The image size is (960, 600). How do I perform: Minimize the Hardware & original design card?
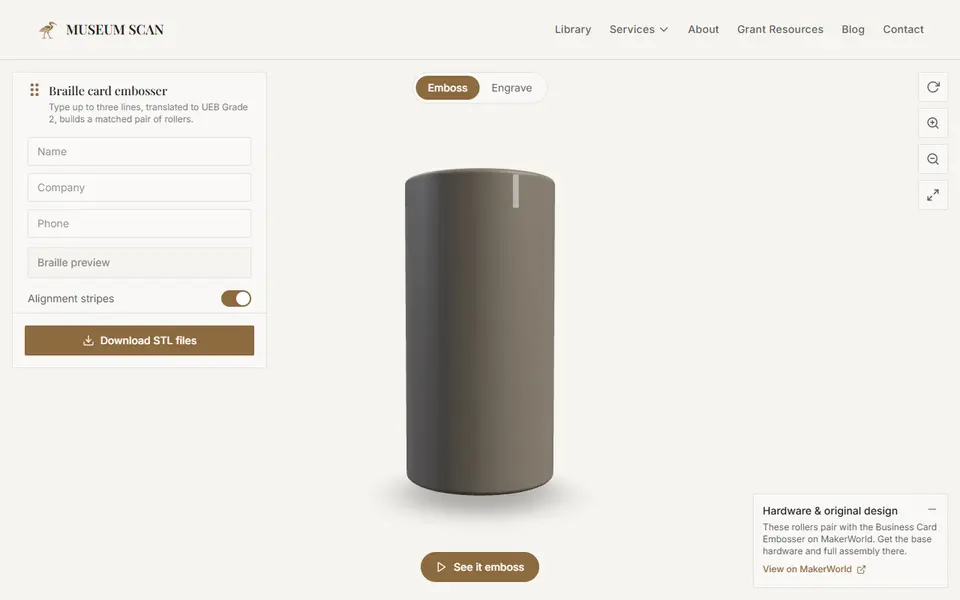tap(932, 509)
